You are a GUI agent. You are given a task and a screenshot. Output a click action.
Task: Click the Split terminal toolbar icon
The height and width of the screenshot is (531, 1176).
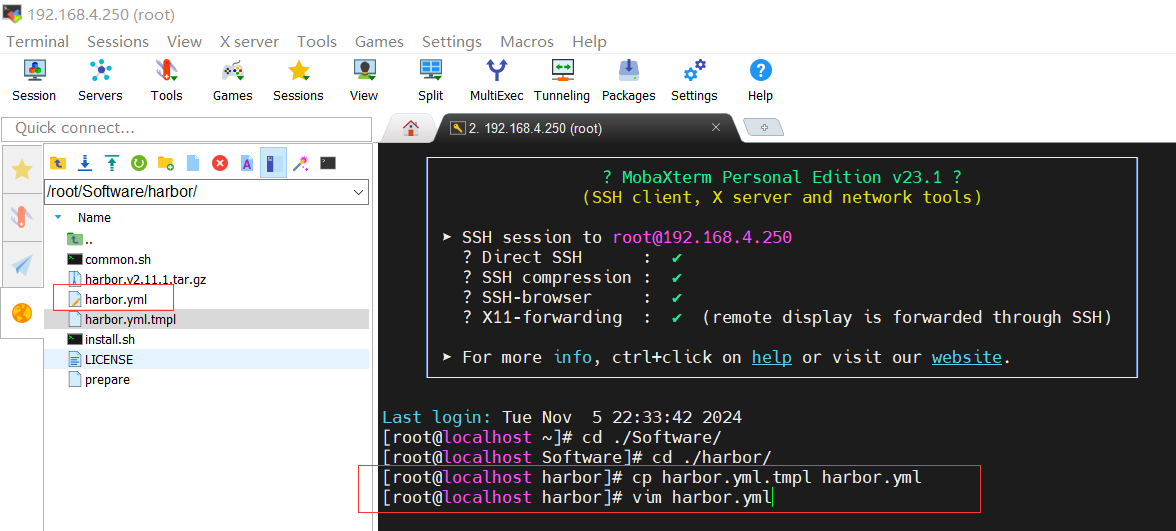(x=431, y=80)
